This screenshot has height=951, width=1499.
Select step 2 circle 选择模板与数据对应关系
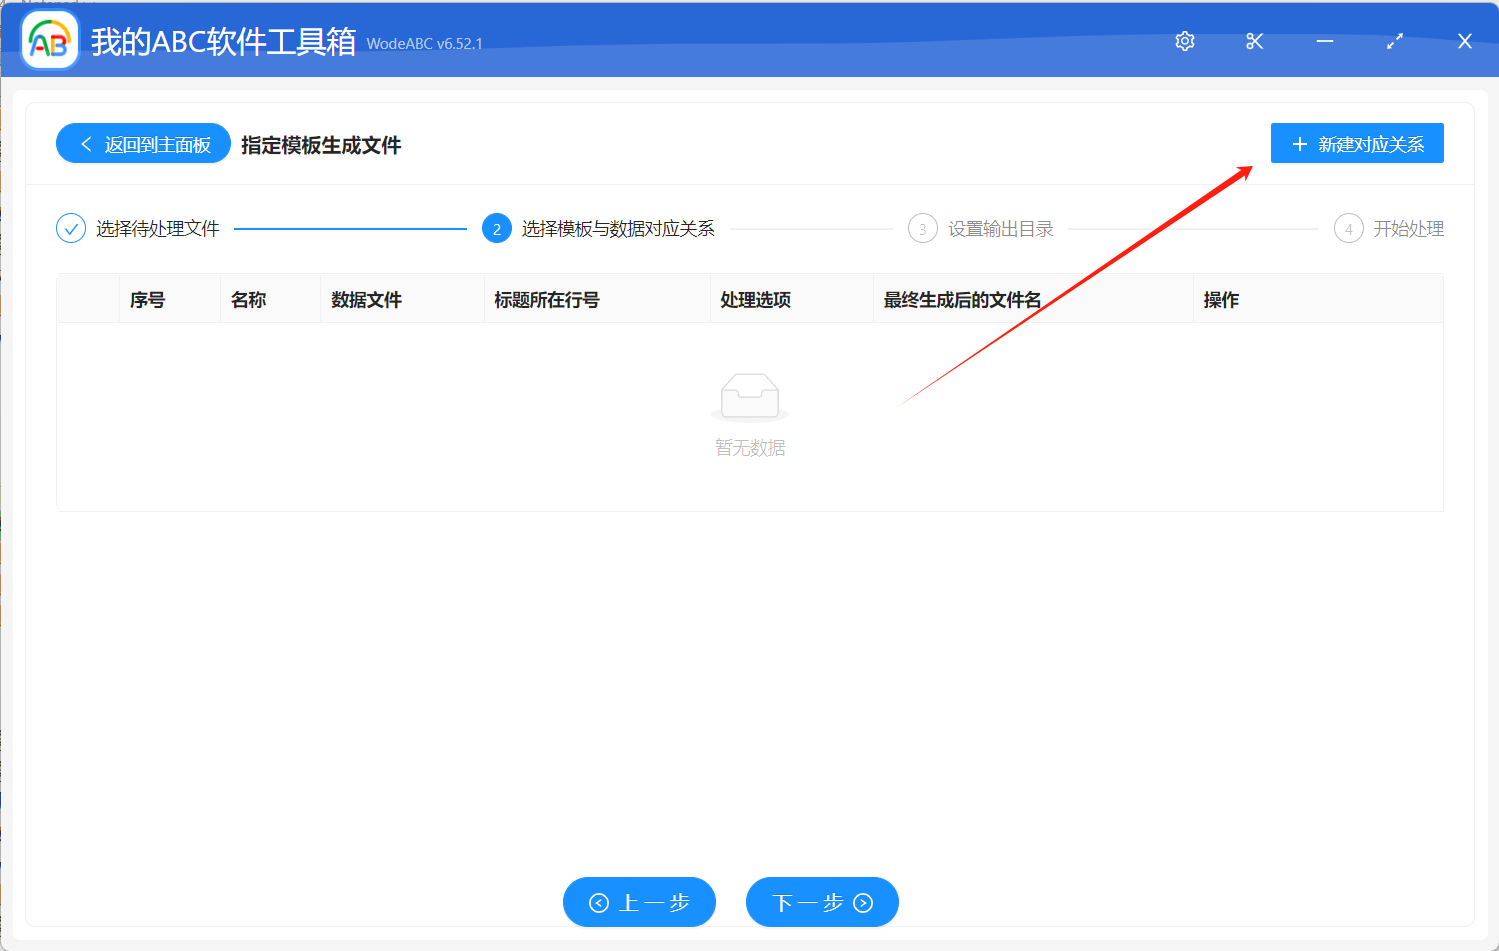click(497, 228)
